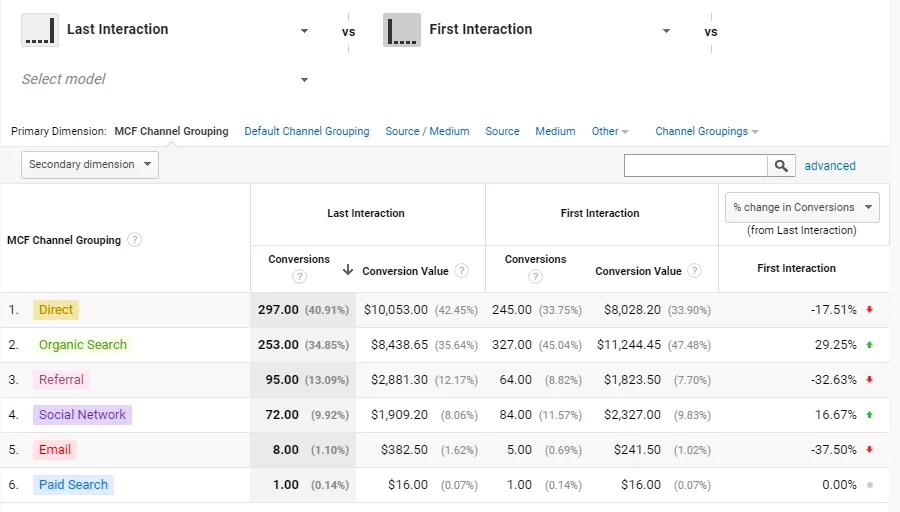
Task: Open the Select model dropdown
Action: pos(304,80)
